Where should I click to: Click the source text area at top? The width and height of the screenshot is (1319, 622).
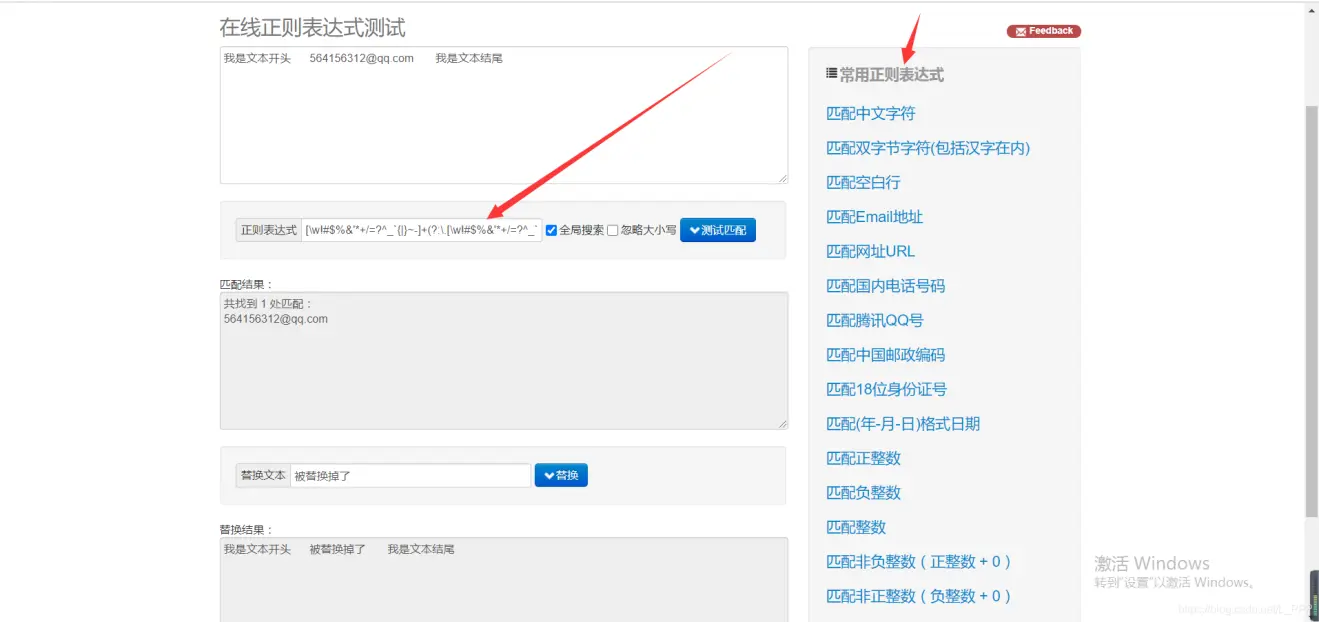(x=503, y=115)
